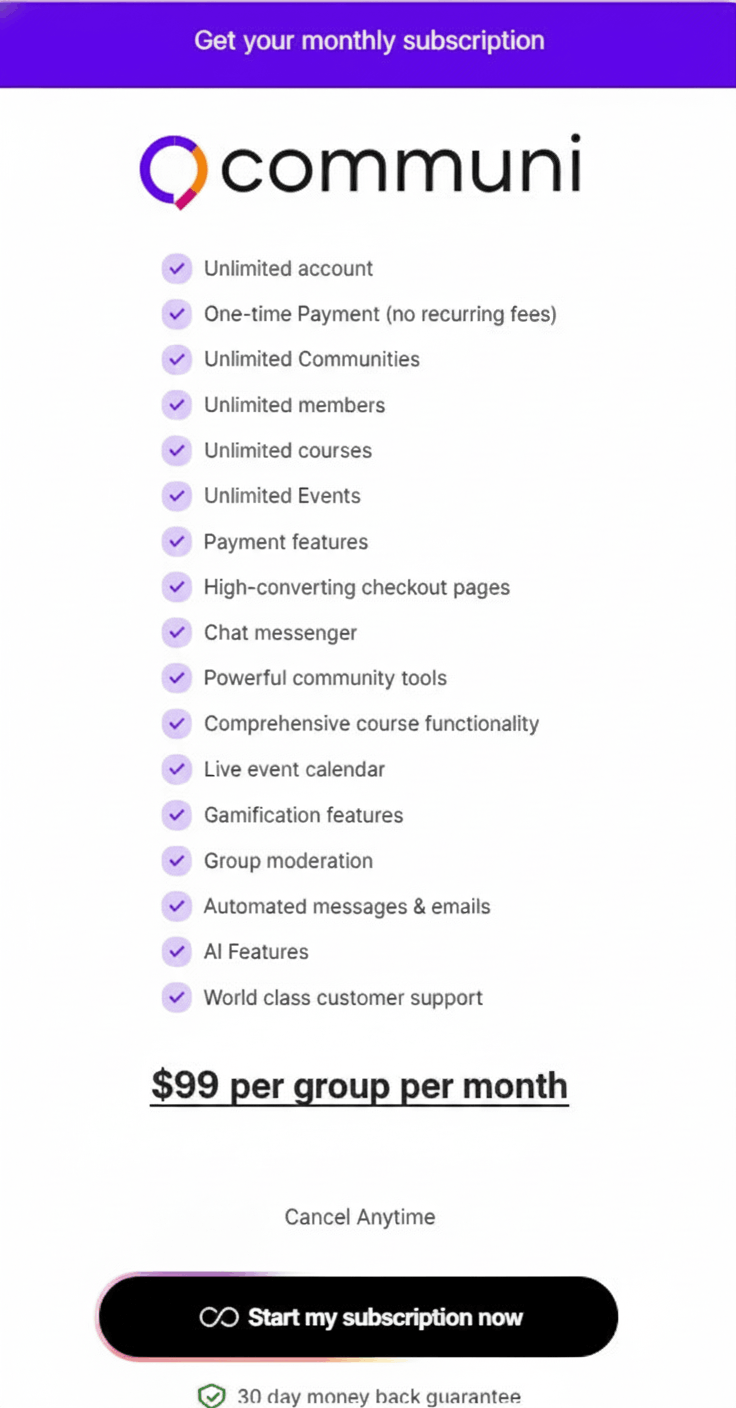Click the checkmark beside Unlimited members
The image size is (736, 1408).
point(177,405)
